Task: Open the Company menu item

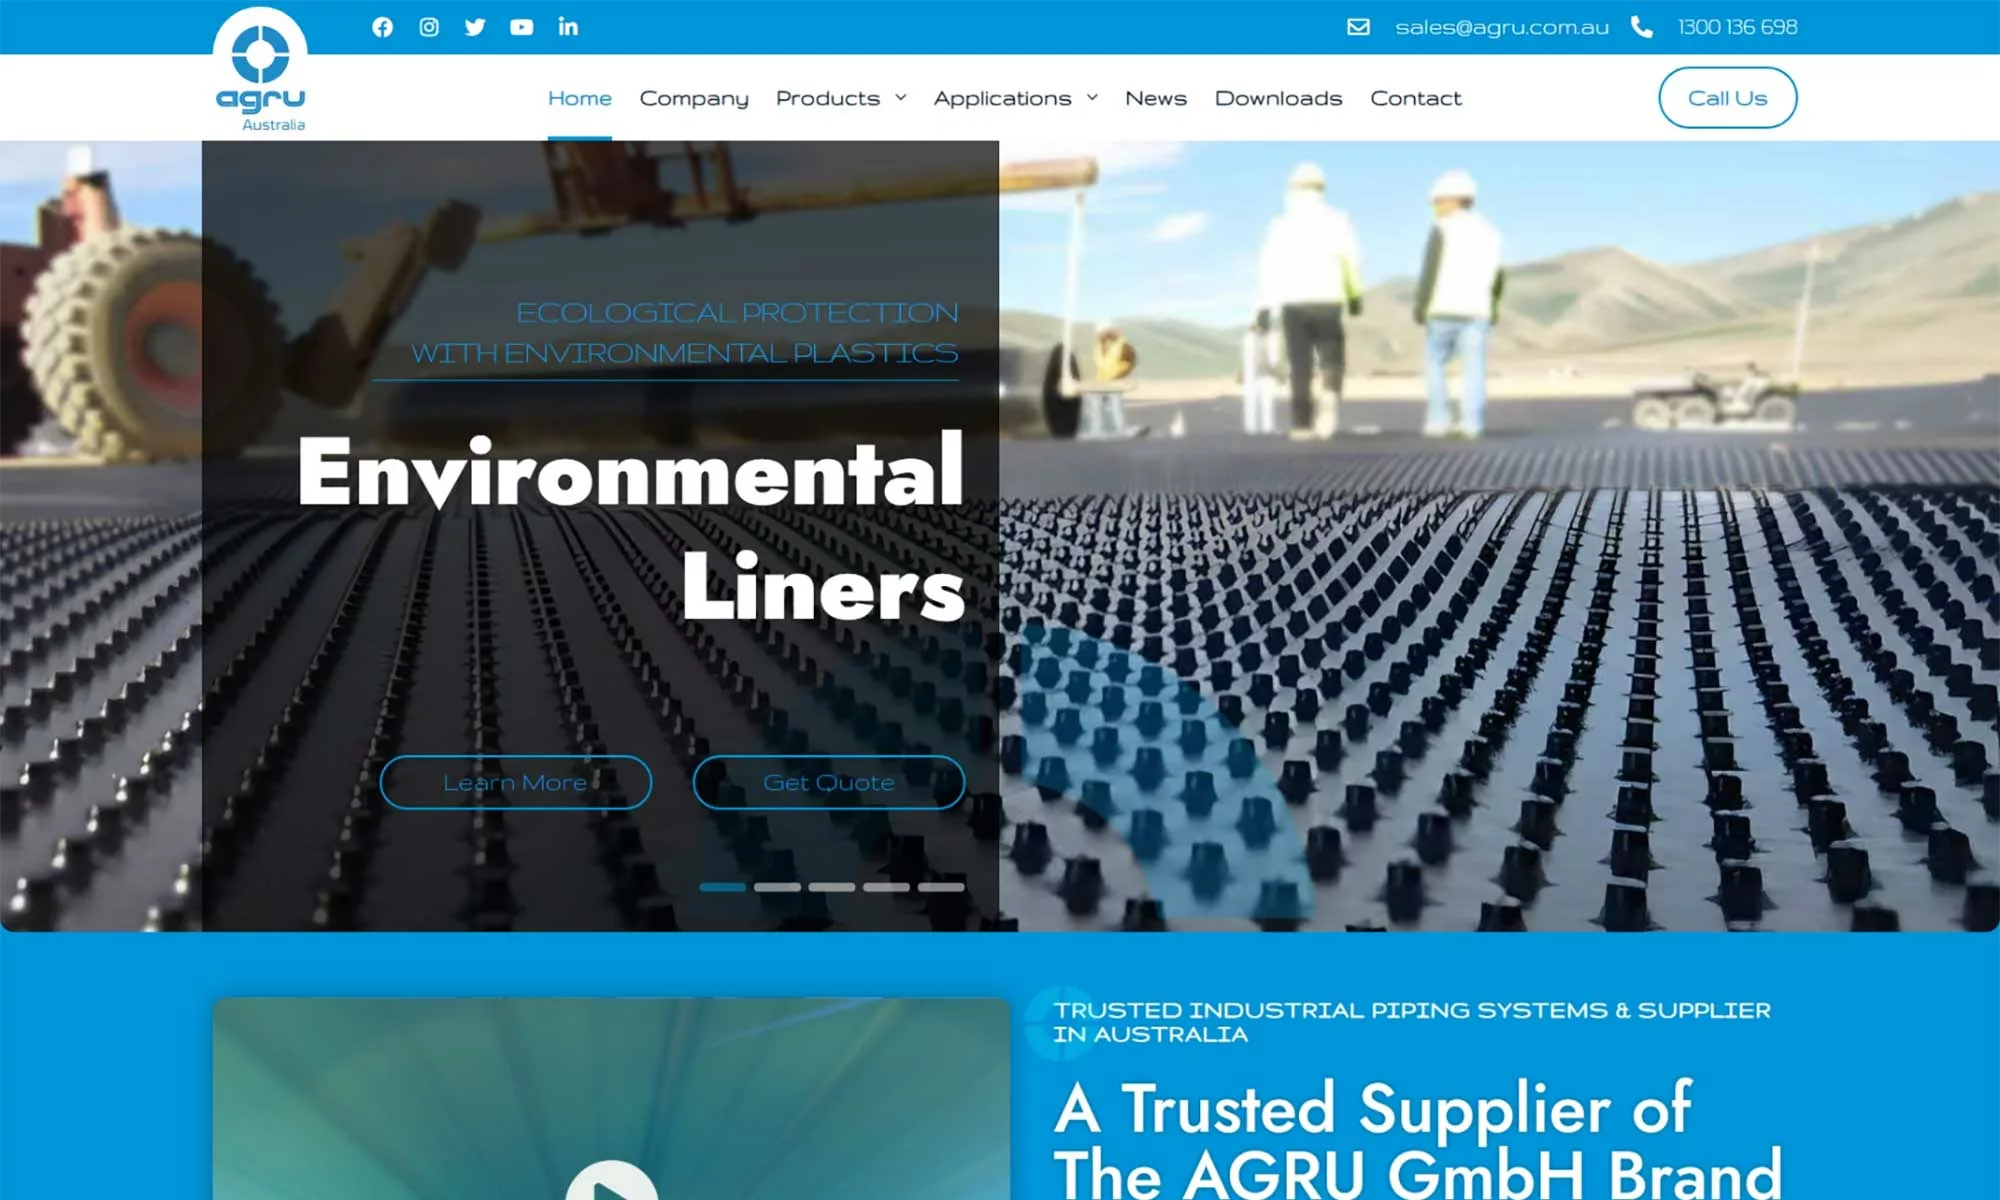Action: 694,98
